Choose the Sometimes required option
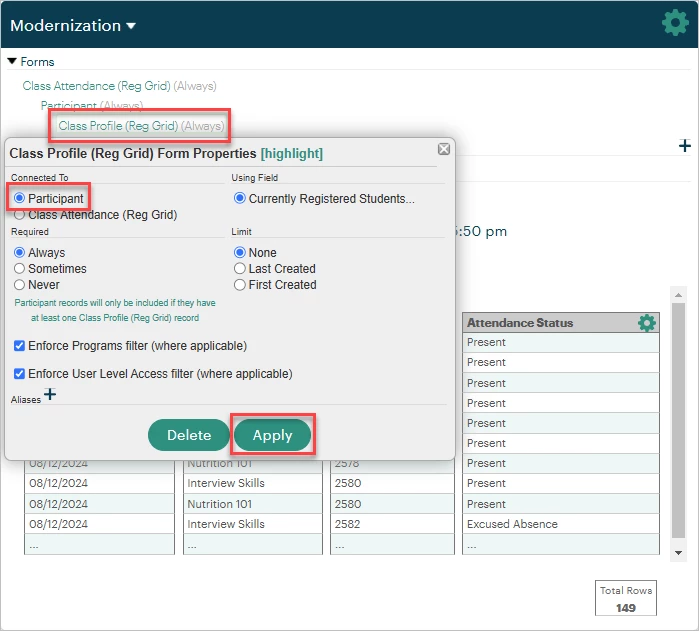This screenshot has width=699, height=631. (x=19, y=268)
